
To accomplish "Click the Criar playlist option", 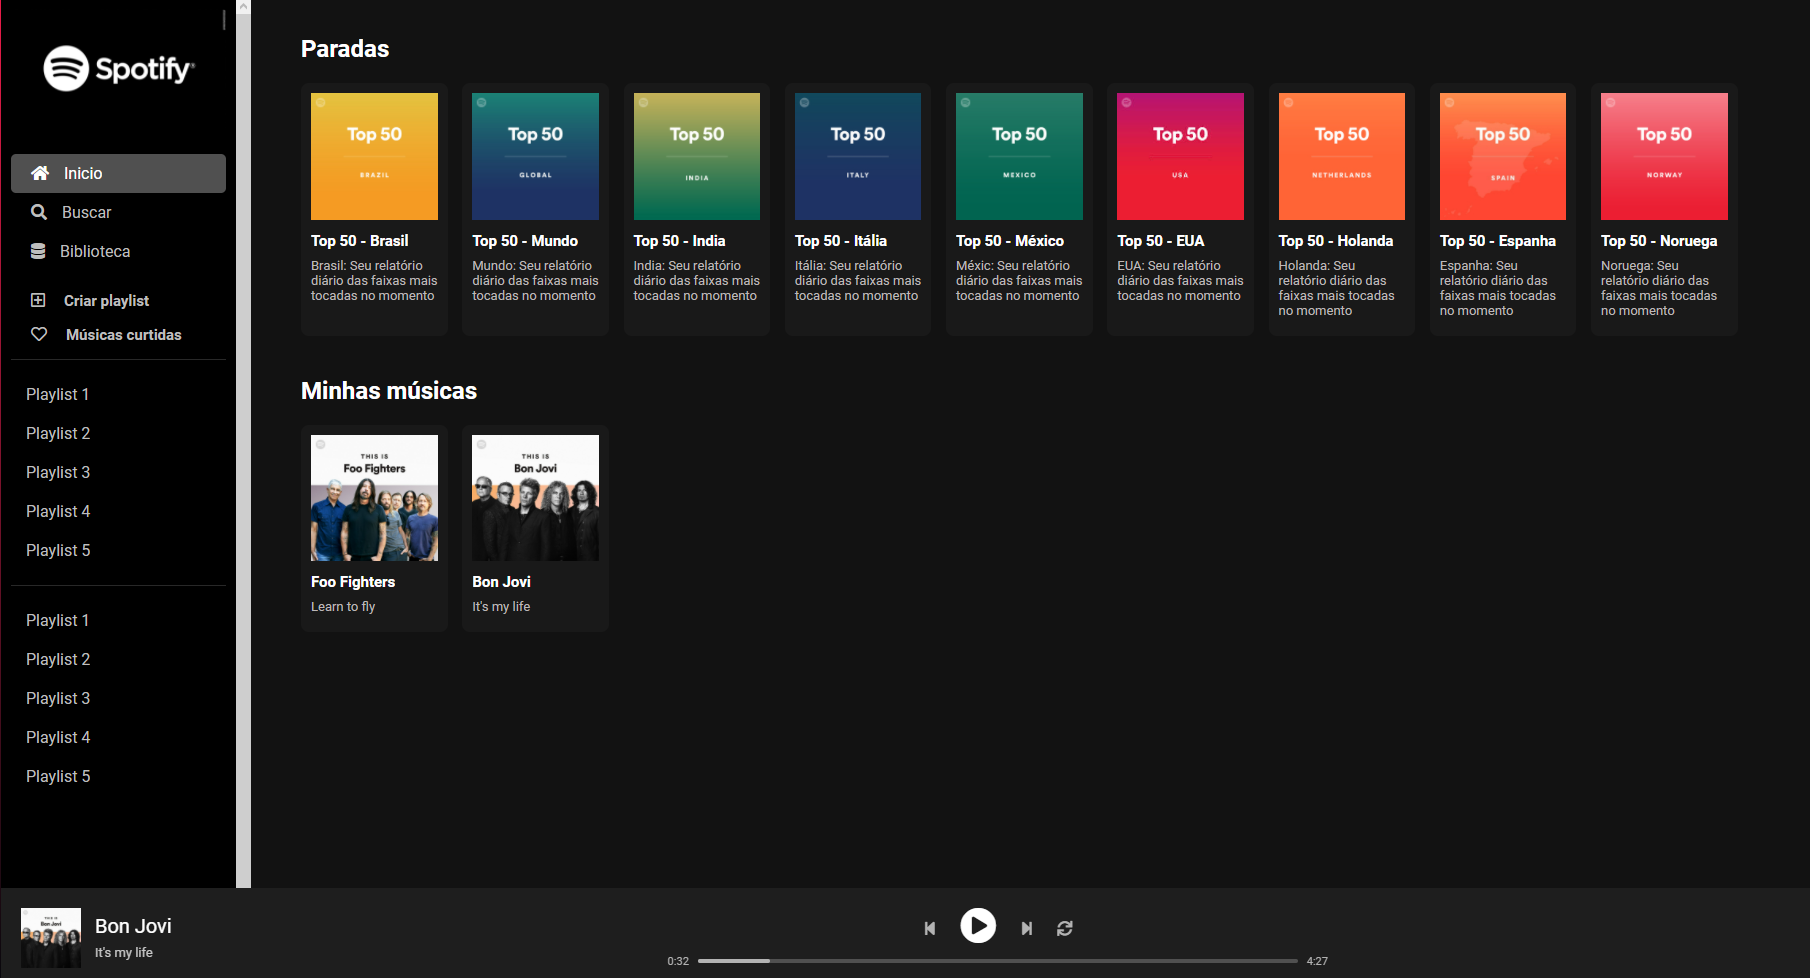I will (105, 300).
